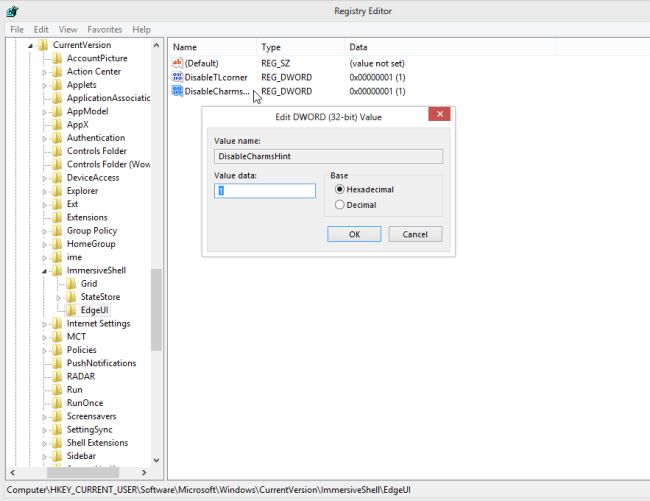This screenshot has height=501, width=650.
Task: Select the Decimal base option
Action: tap(340, 205)
